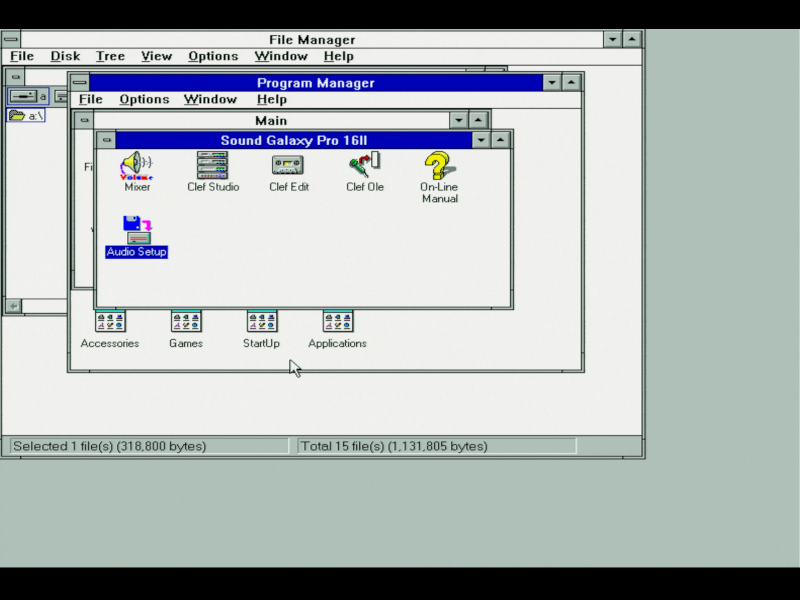Open Help menu in File Manager
Viewport: 800px width, 600px height.
(x=339, y=56)
